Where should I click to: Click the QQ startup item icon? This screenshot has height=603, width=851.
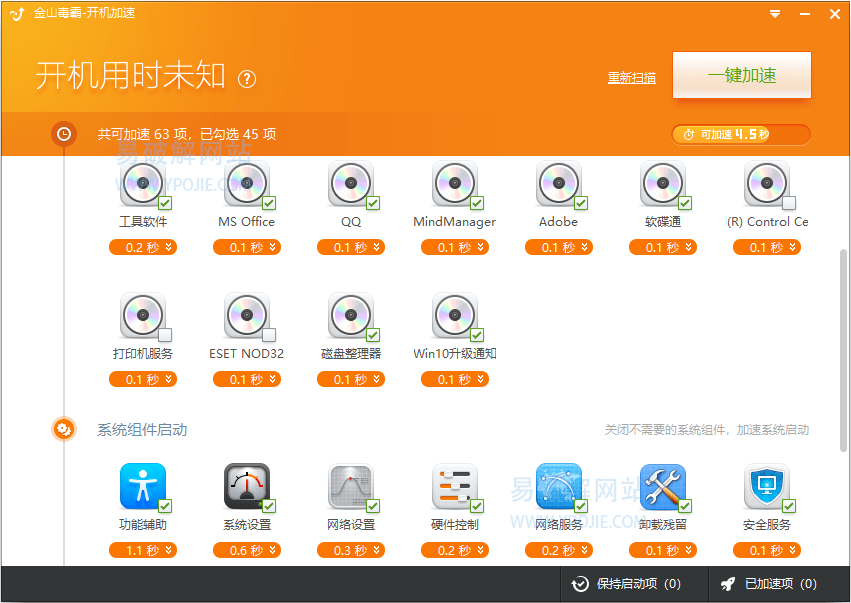tap(351, 183)
